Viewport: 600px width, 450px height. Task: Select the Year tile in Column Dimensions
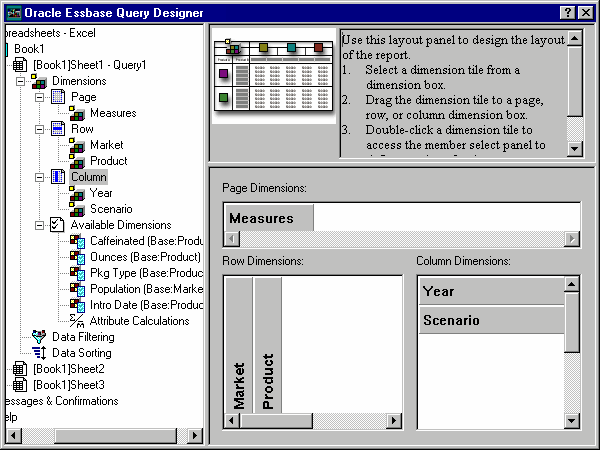(x=492, y=291)
